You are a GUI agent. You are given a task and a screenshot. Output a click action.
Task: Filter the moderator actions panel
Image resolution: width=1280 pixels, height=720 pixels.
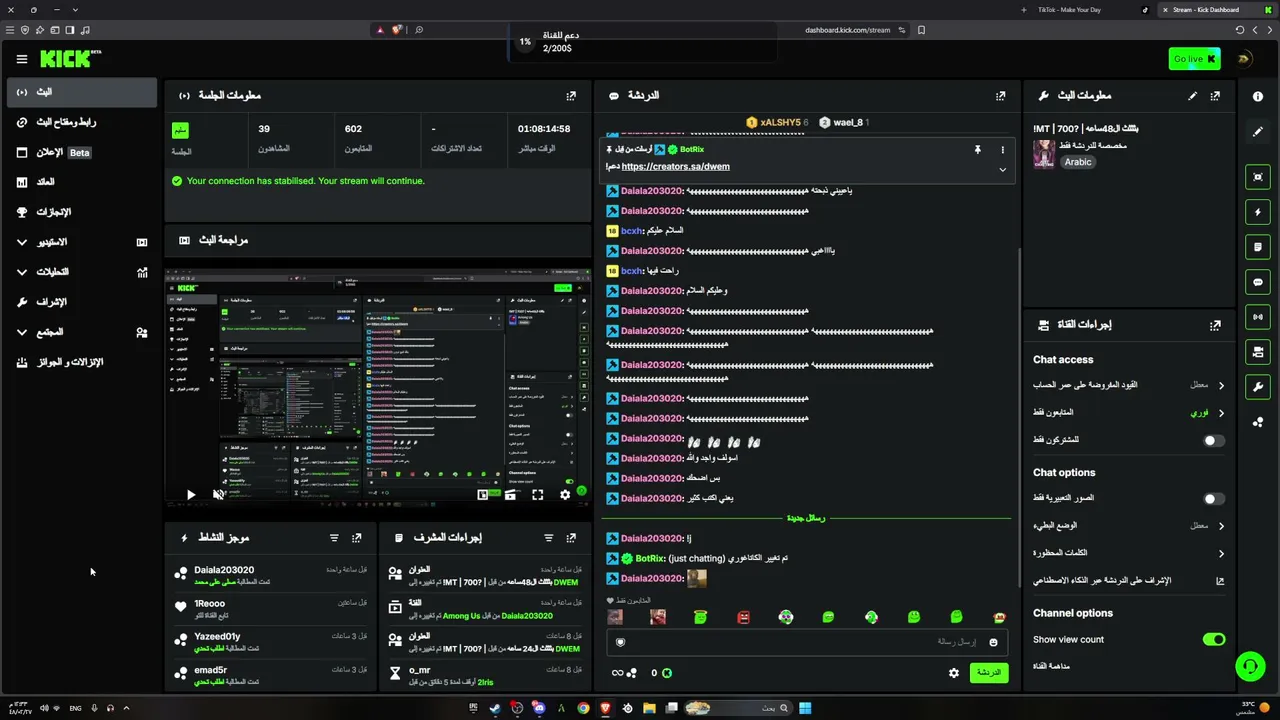pyautogui.click(x=548, y=538)
